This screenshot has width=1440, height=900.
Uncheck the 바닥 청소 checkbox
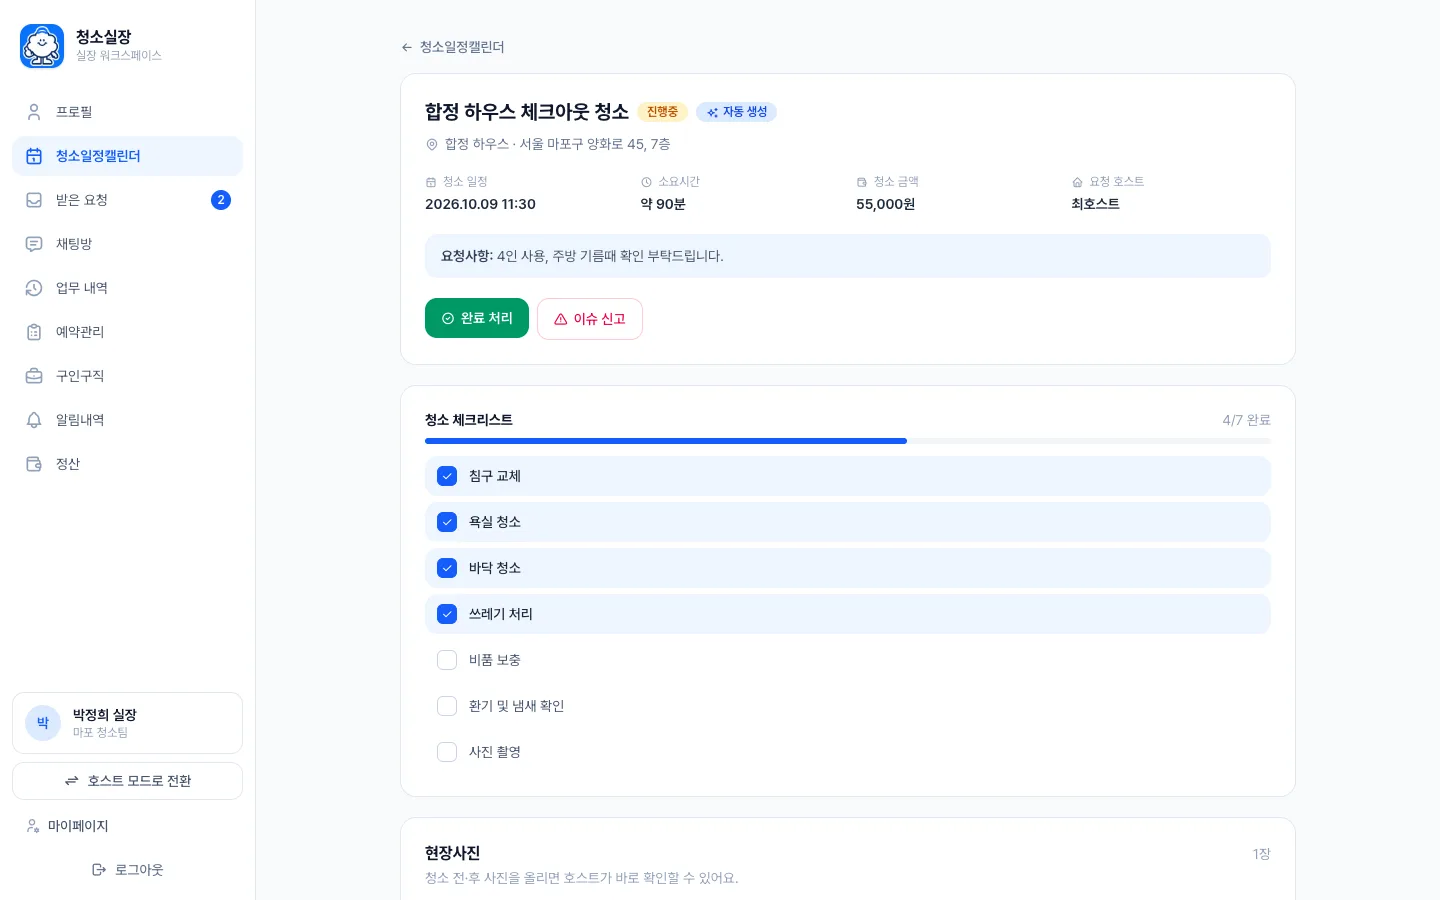click(447, 568)
